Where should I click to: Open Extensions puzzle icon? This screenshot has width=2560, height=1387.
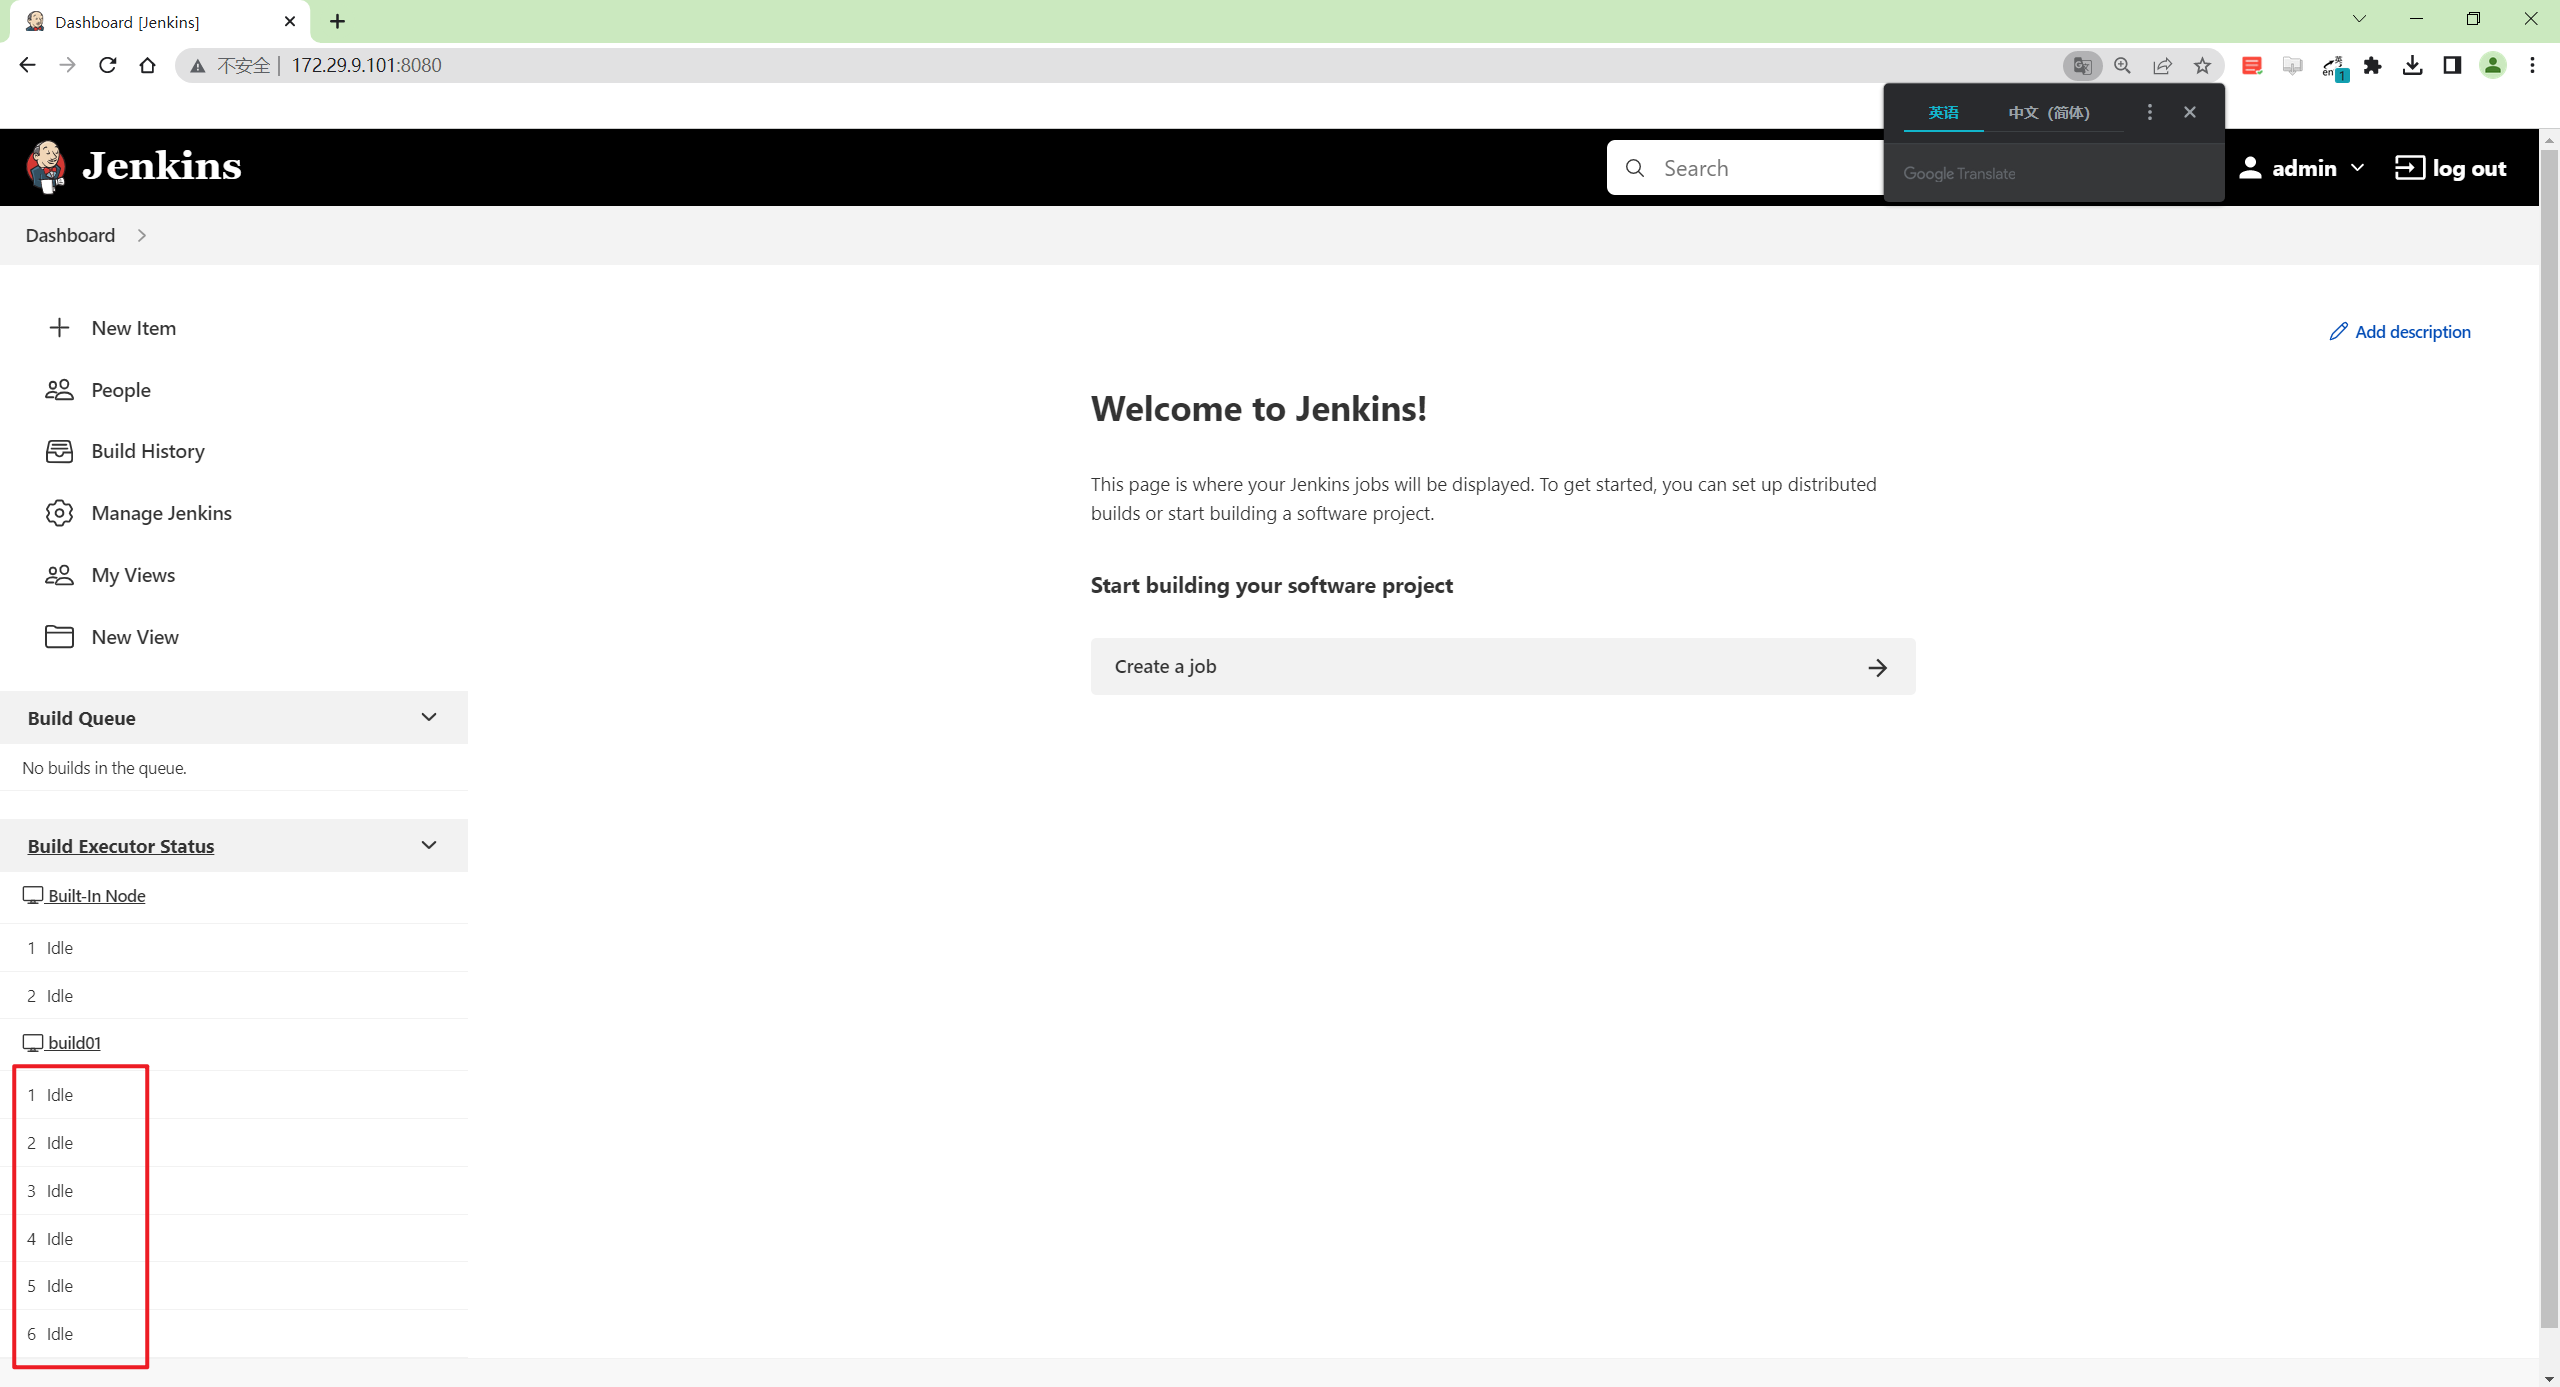2372,66
